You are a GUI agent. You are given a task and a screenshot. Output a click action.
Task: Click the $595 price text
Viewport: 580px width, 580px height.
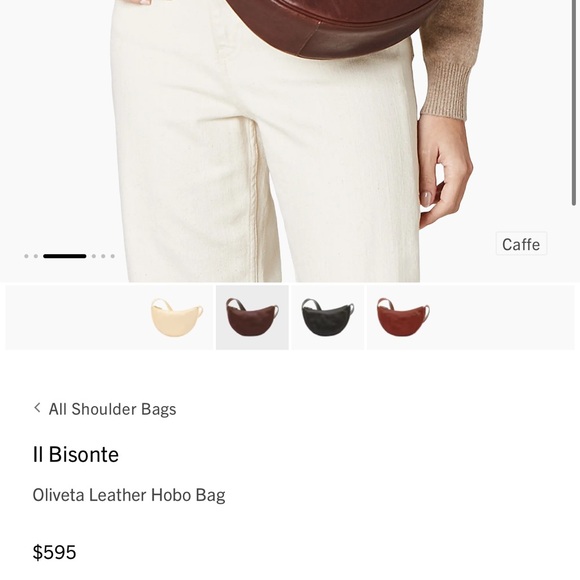(54, 552)
